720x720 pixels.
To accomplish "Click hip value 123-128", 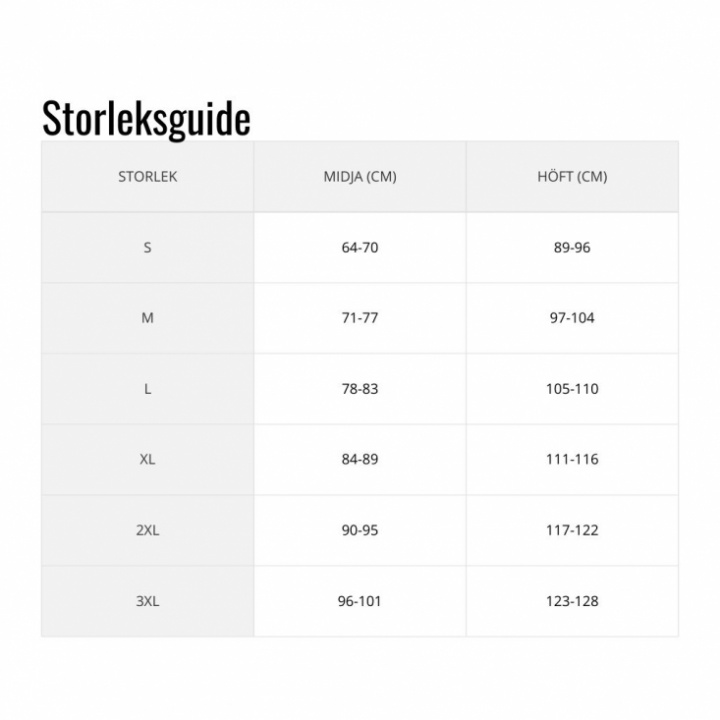I will click(572, 601).
